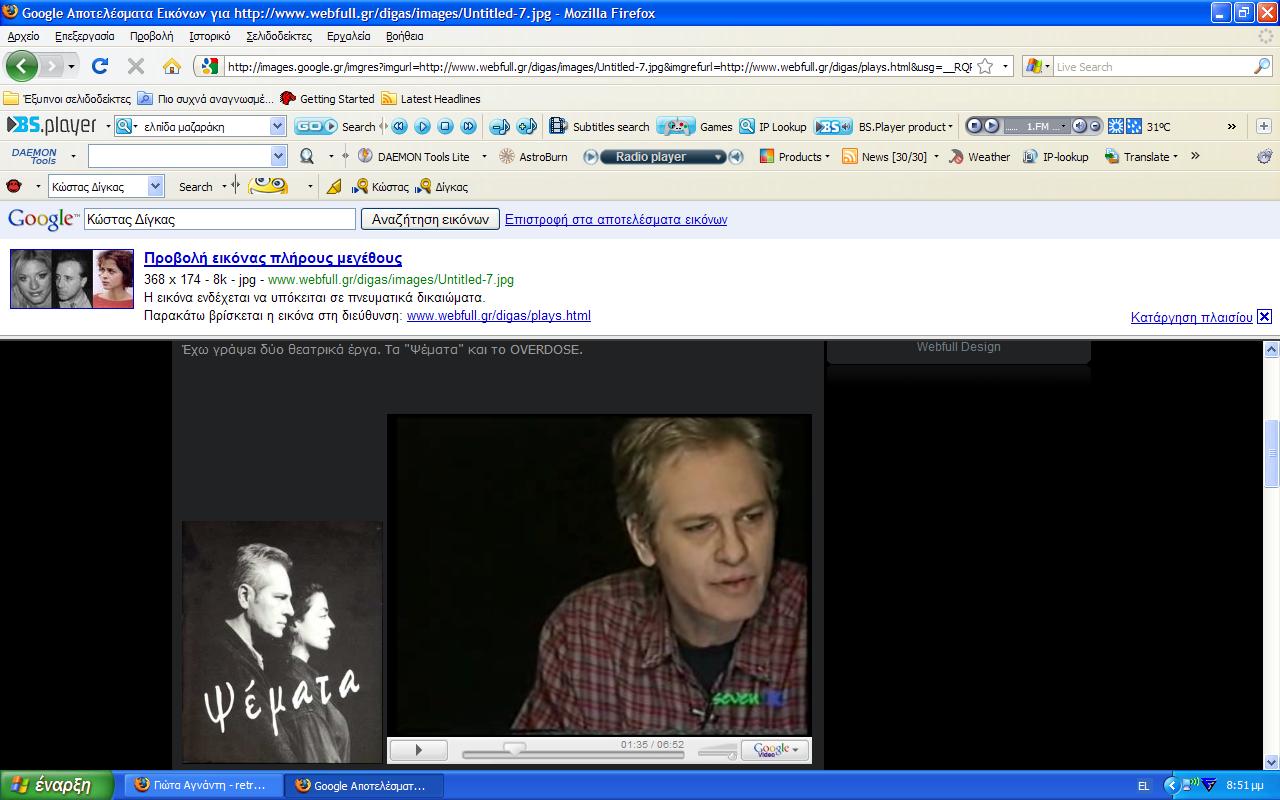
Task: Click the highlighter icon in bottom toolbar
Action: point(334,187)
